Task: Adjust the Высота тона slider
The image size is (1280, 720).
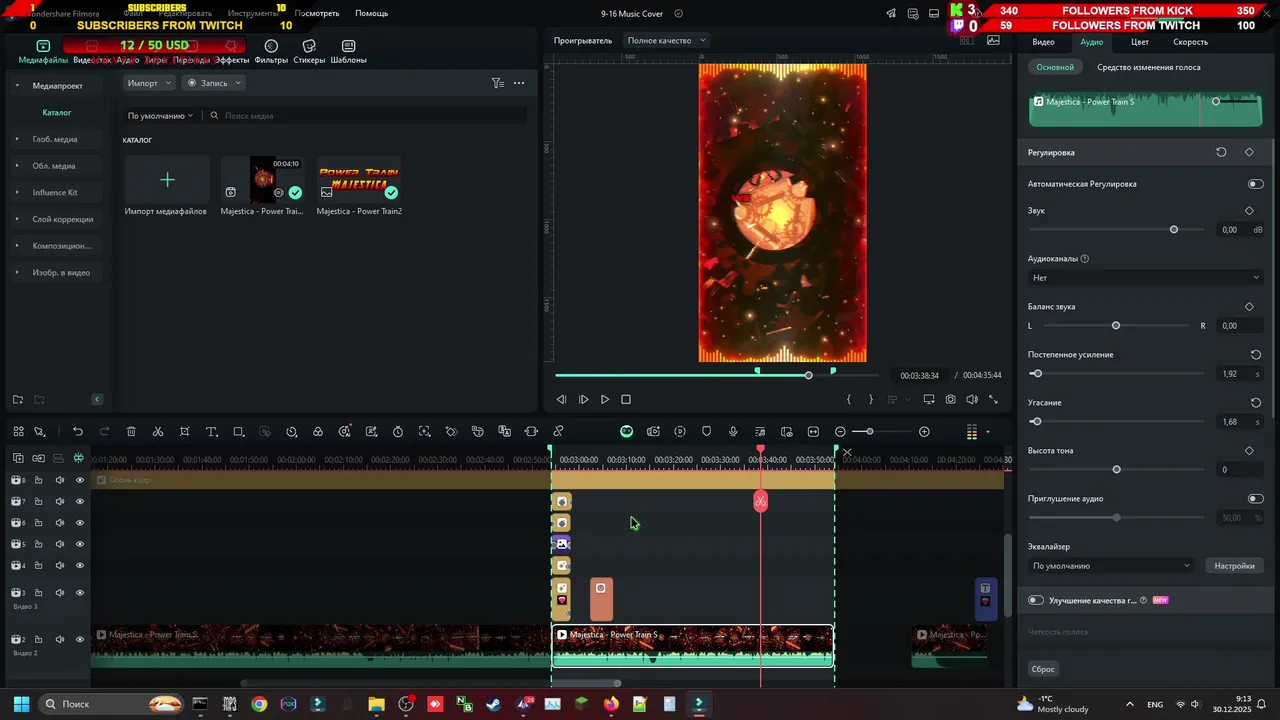Action: click(1116, 470)
